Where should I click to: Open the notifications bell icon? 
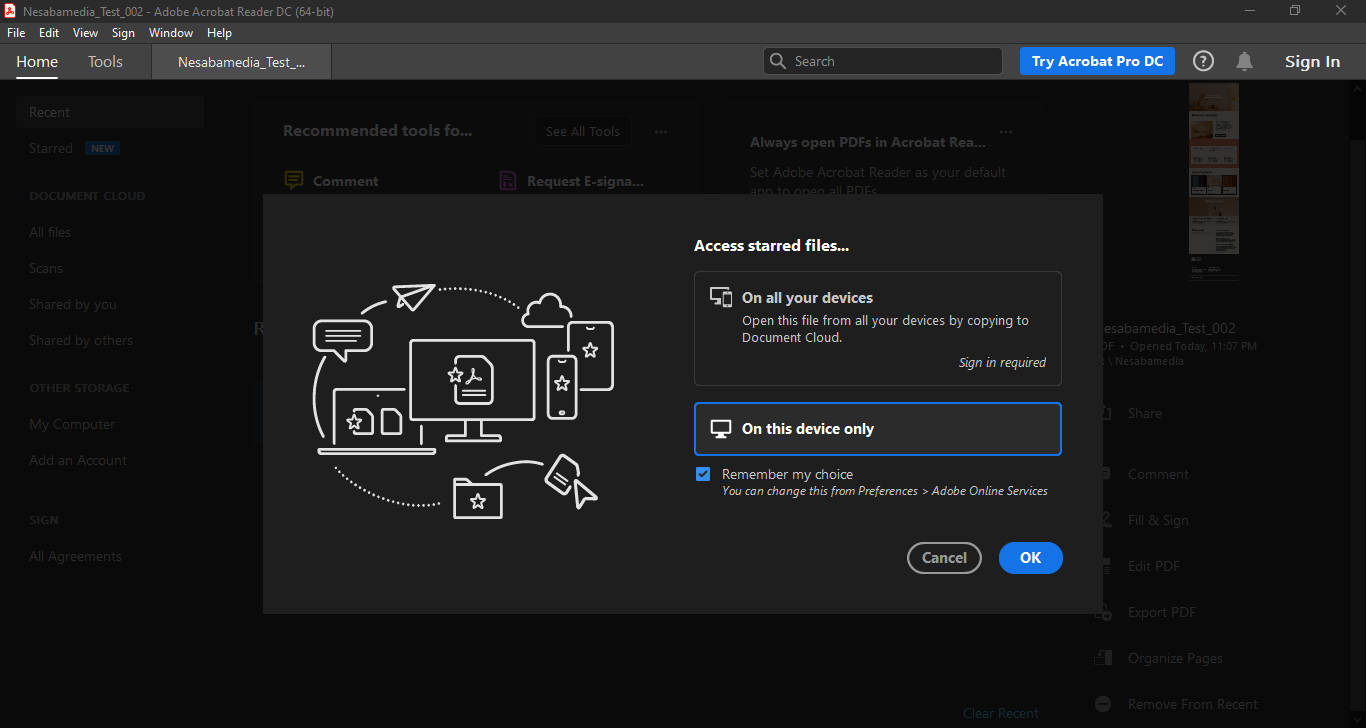1244,61
